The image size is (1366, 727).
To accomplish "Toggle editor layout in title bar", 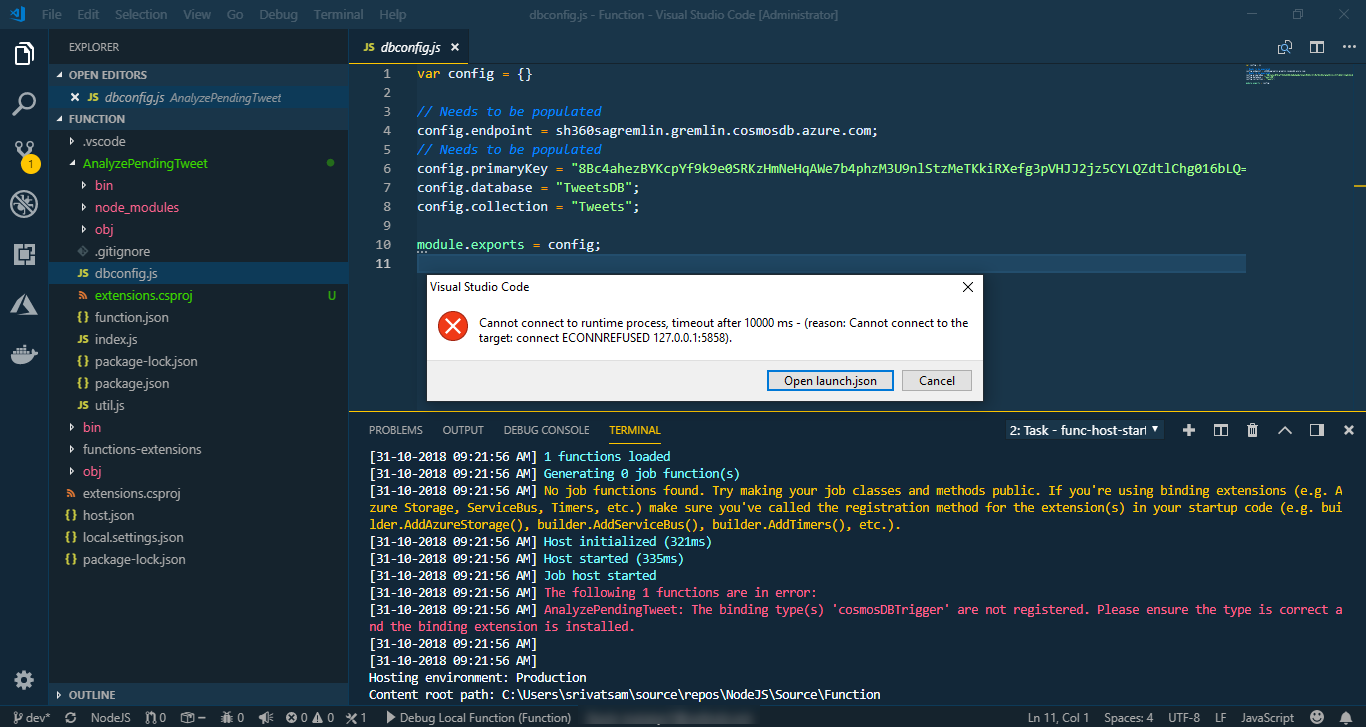I will point(1316,46).
